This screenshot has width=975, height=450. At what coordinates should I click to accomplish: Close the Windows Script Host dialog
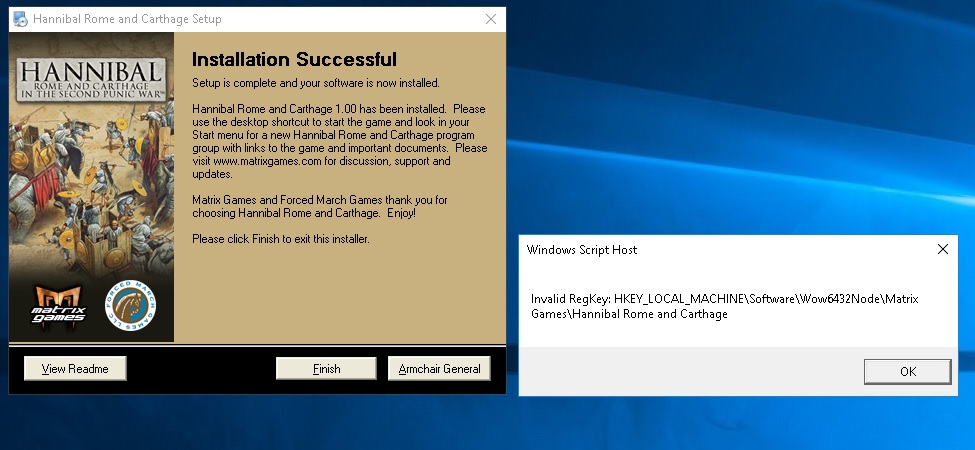coord(943,249)
